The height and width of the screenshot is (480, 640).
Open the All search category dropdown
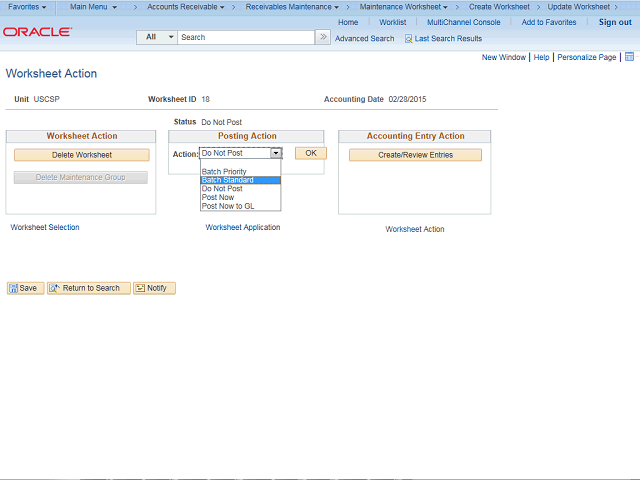tap(157, 37)
